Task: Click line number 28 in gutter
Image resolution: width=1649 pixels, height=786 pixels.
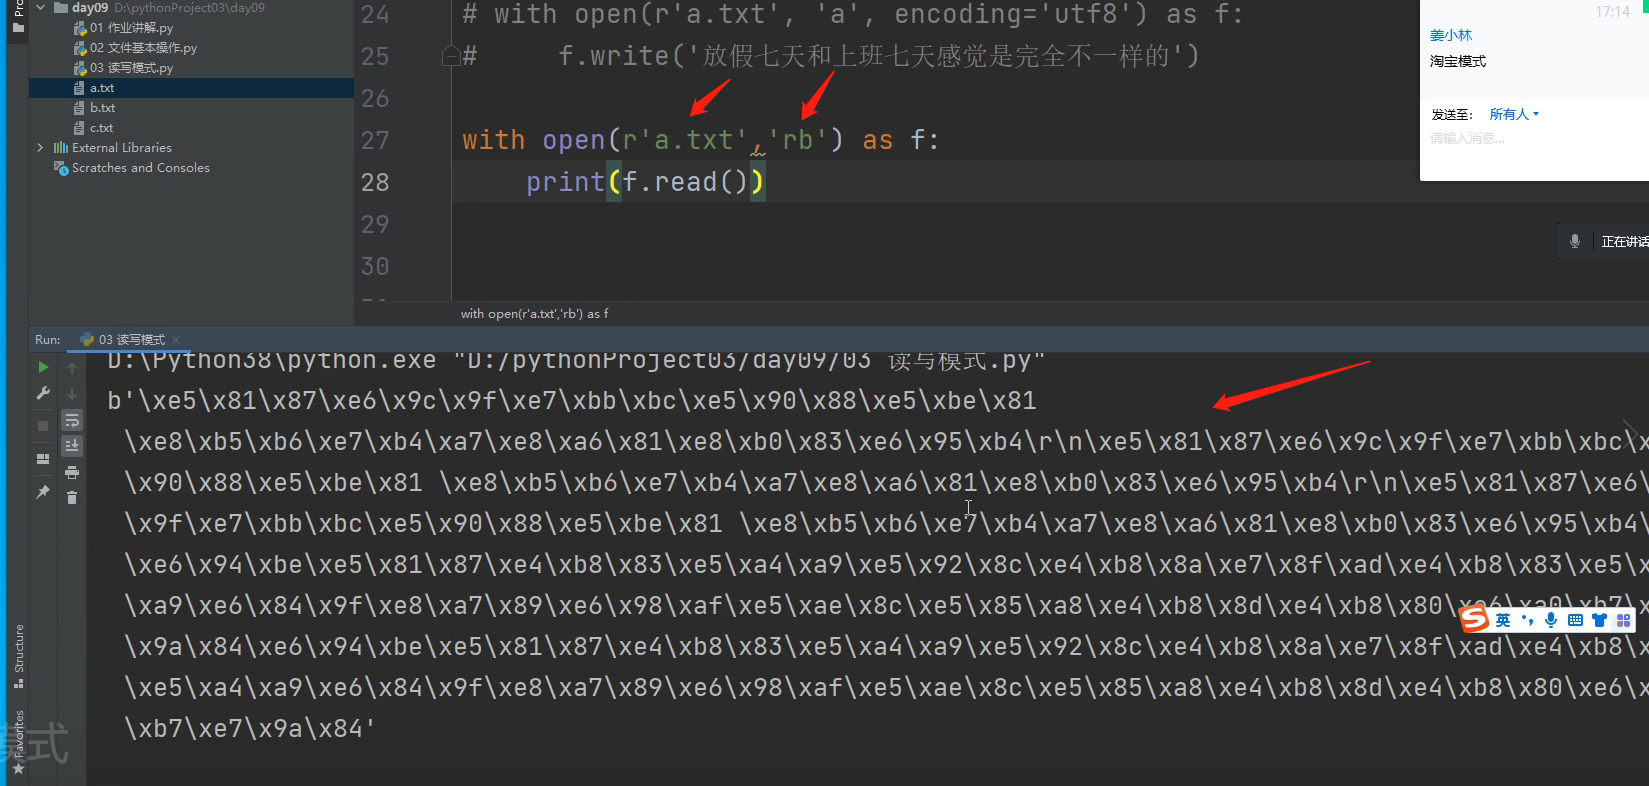Action: (375, 182)
